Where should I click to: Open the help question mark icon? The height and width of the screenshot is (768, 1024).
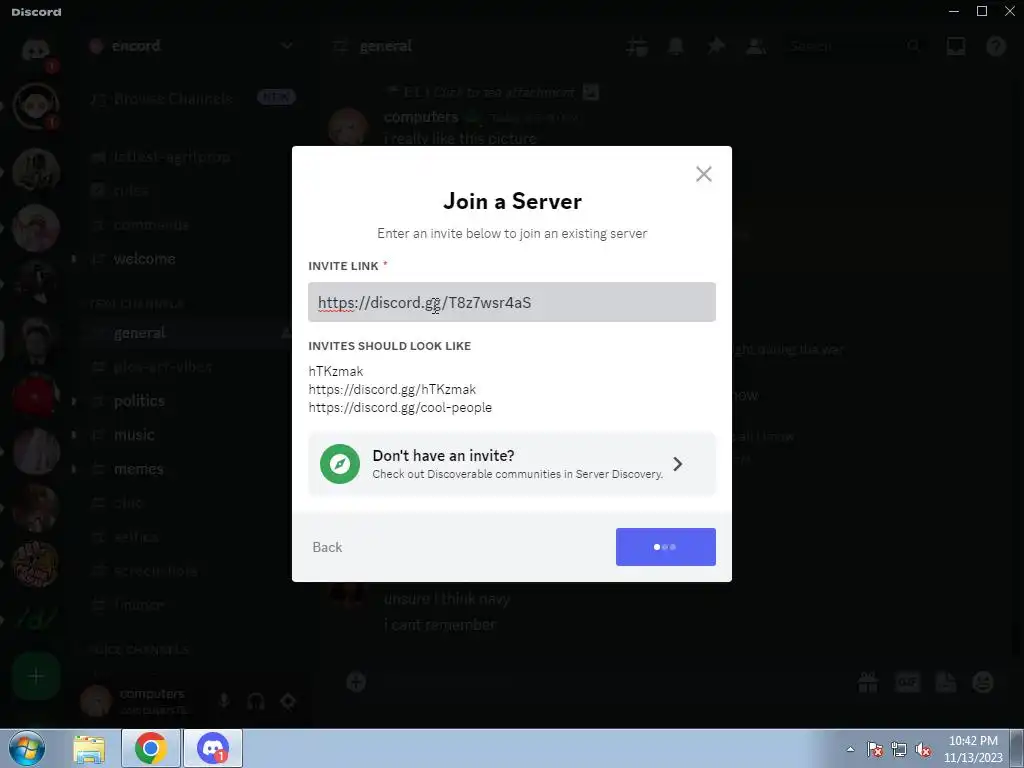coord(995,46)
